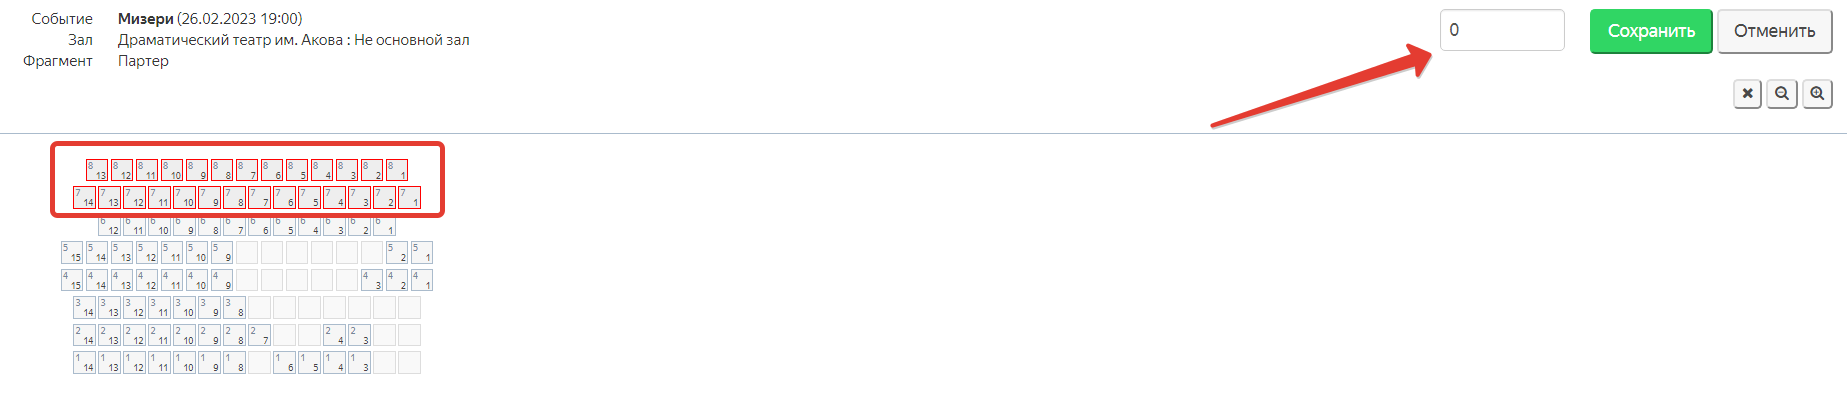Image resolution: width=1847 pixels, height=416 pixels.
Task: Focus the price input field showing 0
Action: click(1502, 30)
